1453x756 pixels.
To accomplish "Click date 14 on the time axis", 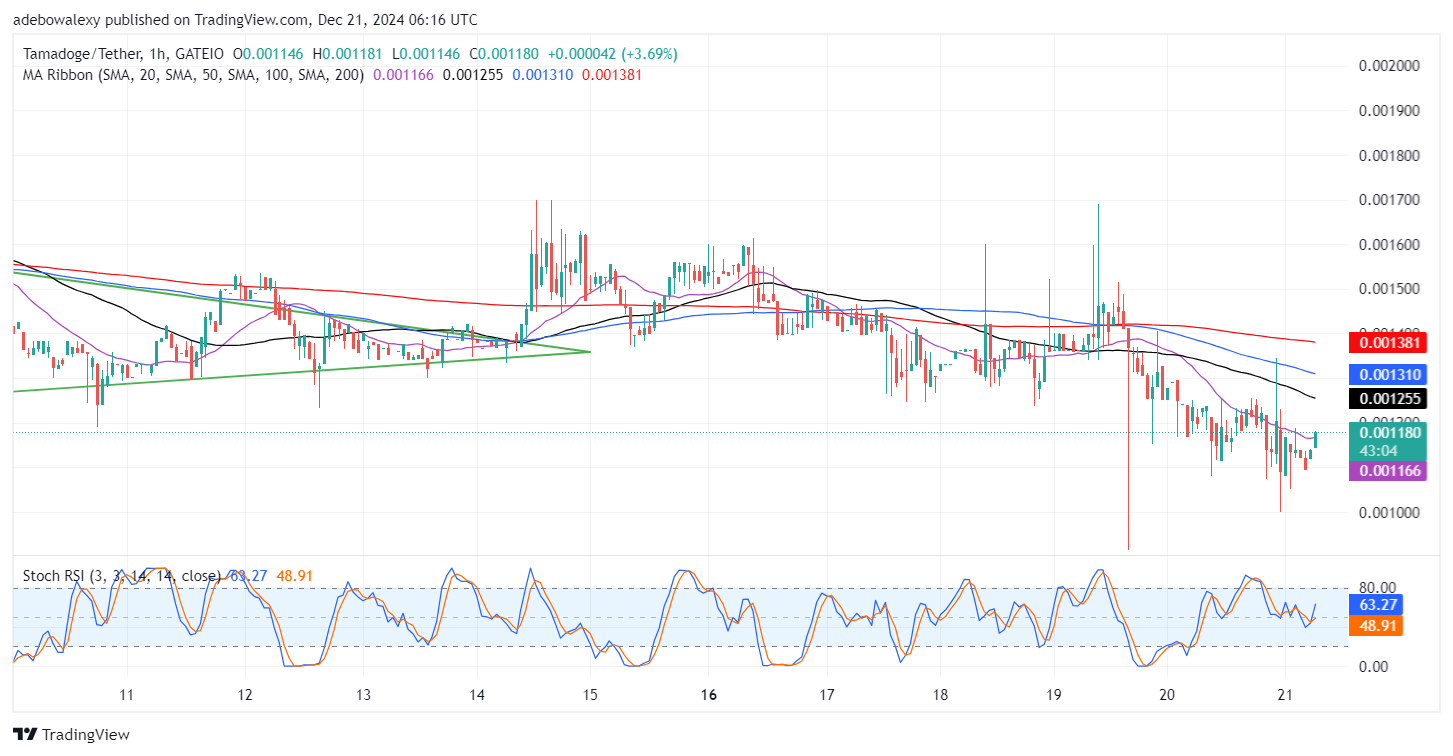I will coord(476,694).
